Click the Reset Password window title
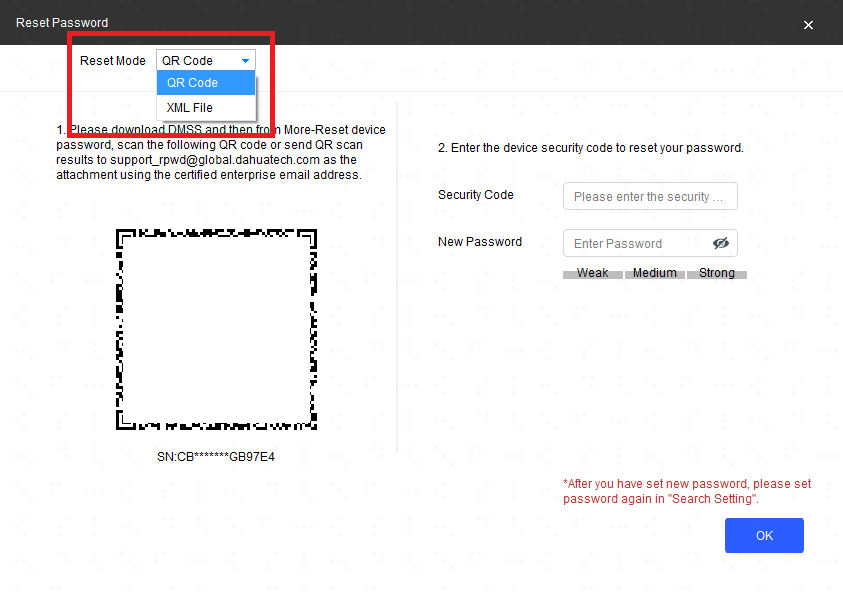The image size is (843, 593). tap(62, 23)
